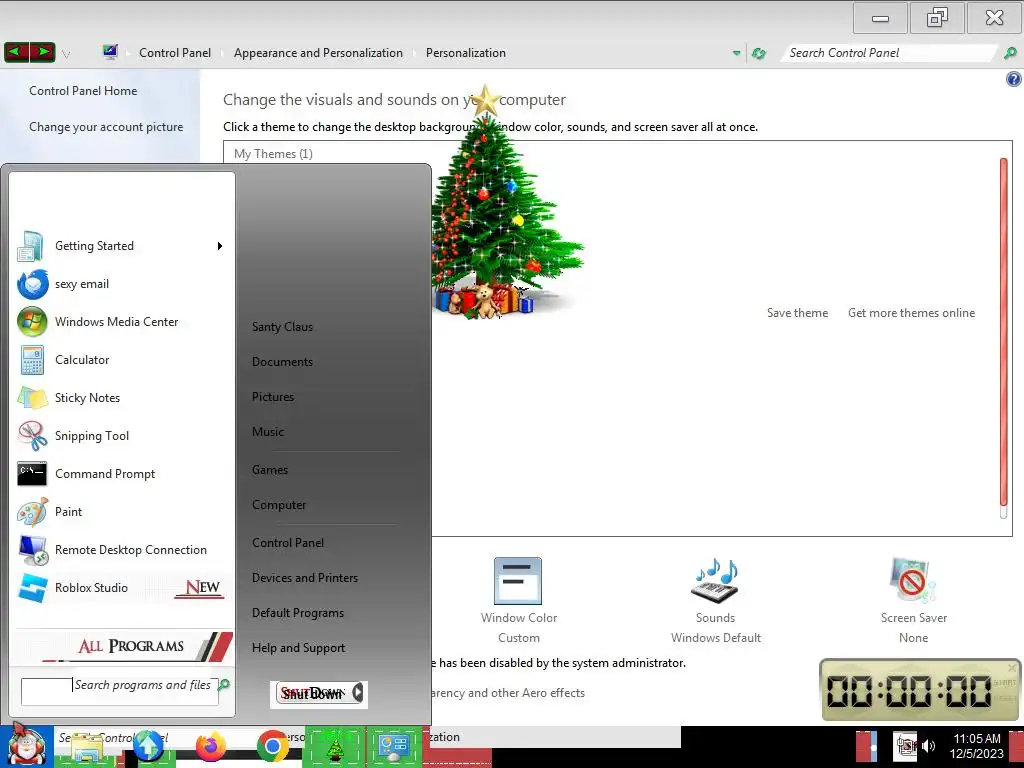1024x768 pixels.
Task: Click the 00:00:00 timer gadget display
Action: pos(909,690)
